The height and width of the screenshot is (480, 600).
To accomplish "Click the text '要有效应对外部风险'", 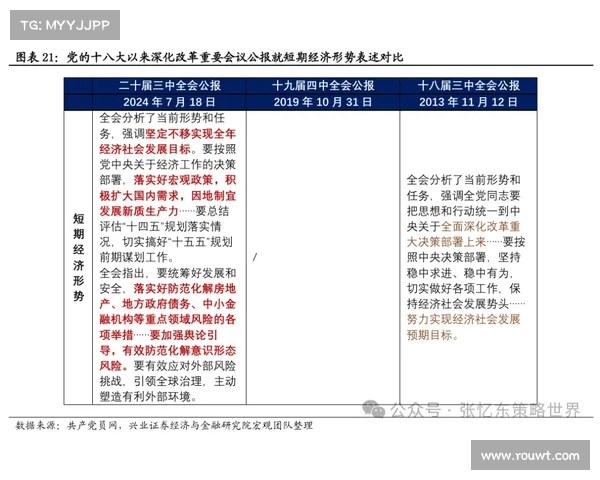I will [184, 366].
